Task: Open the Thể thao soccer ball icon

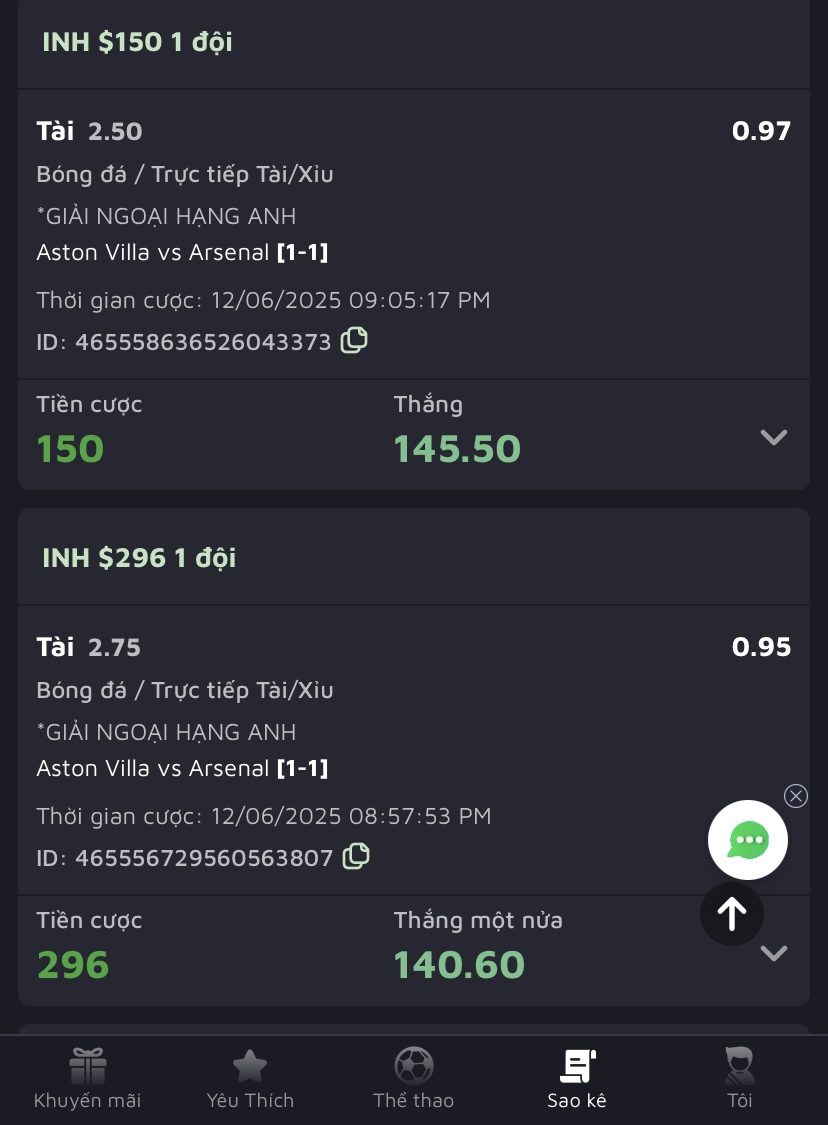Action: [414, 1066]
